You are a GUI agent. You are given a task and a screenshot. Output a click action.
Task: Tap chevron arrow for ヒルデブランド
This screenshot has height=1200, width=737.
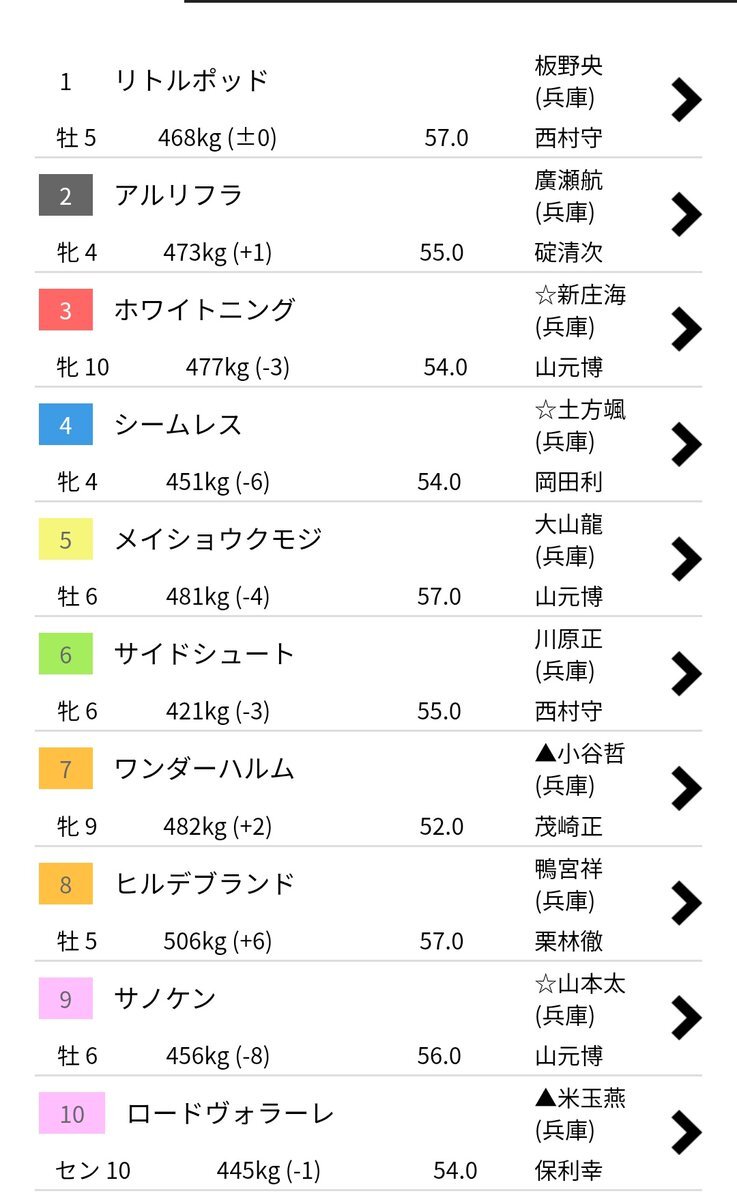click(x=686, y=903)
